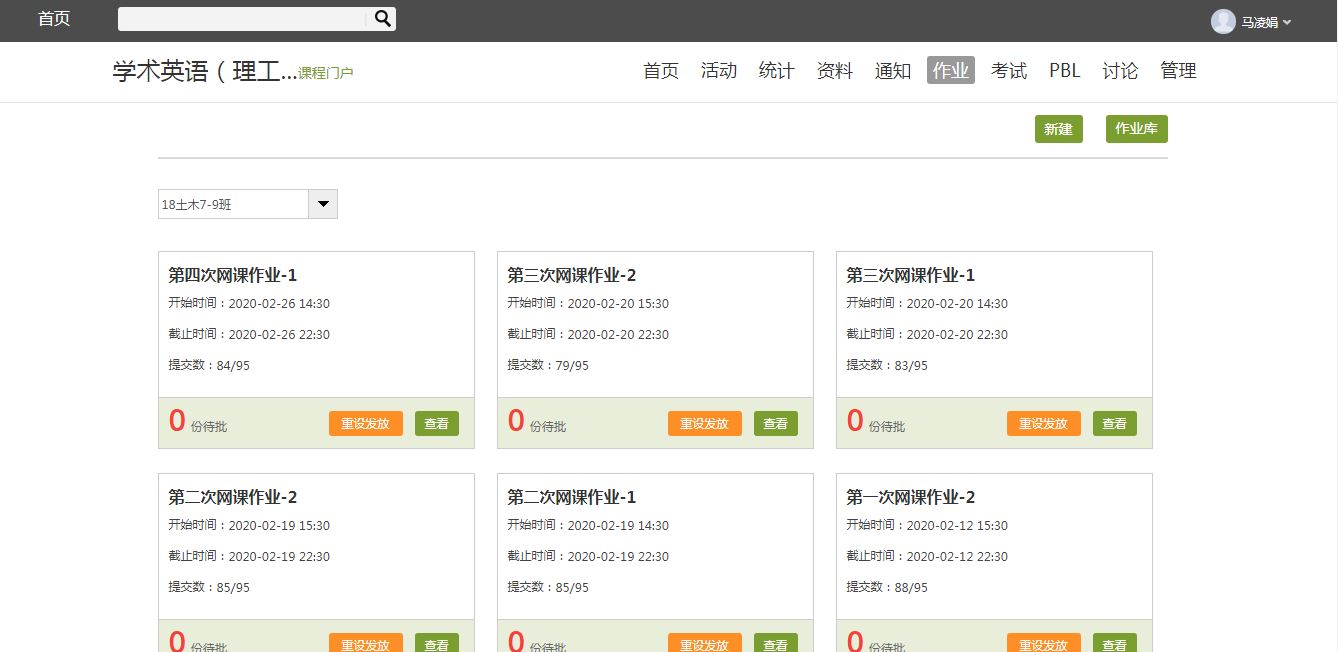Click 重设发放 for 第四次网课作业-1

tap(366, 424)
